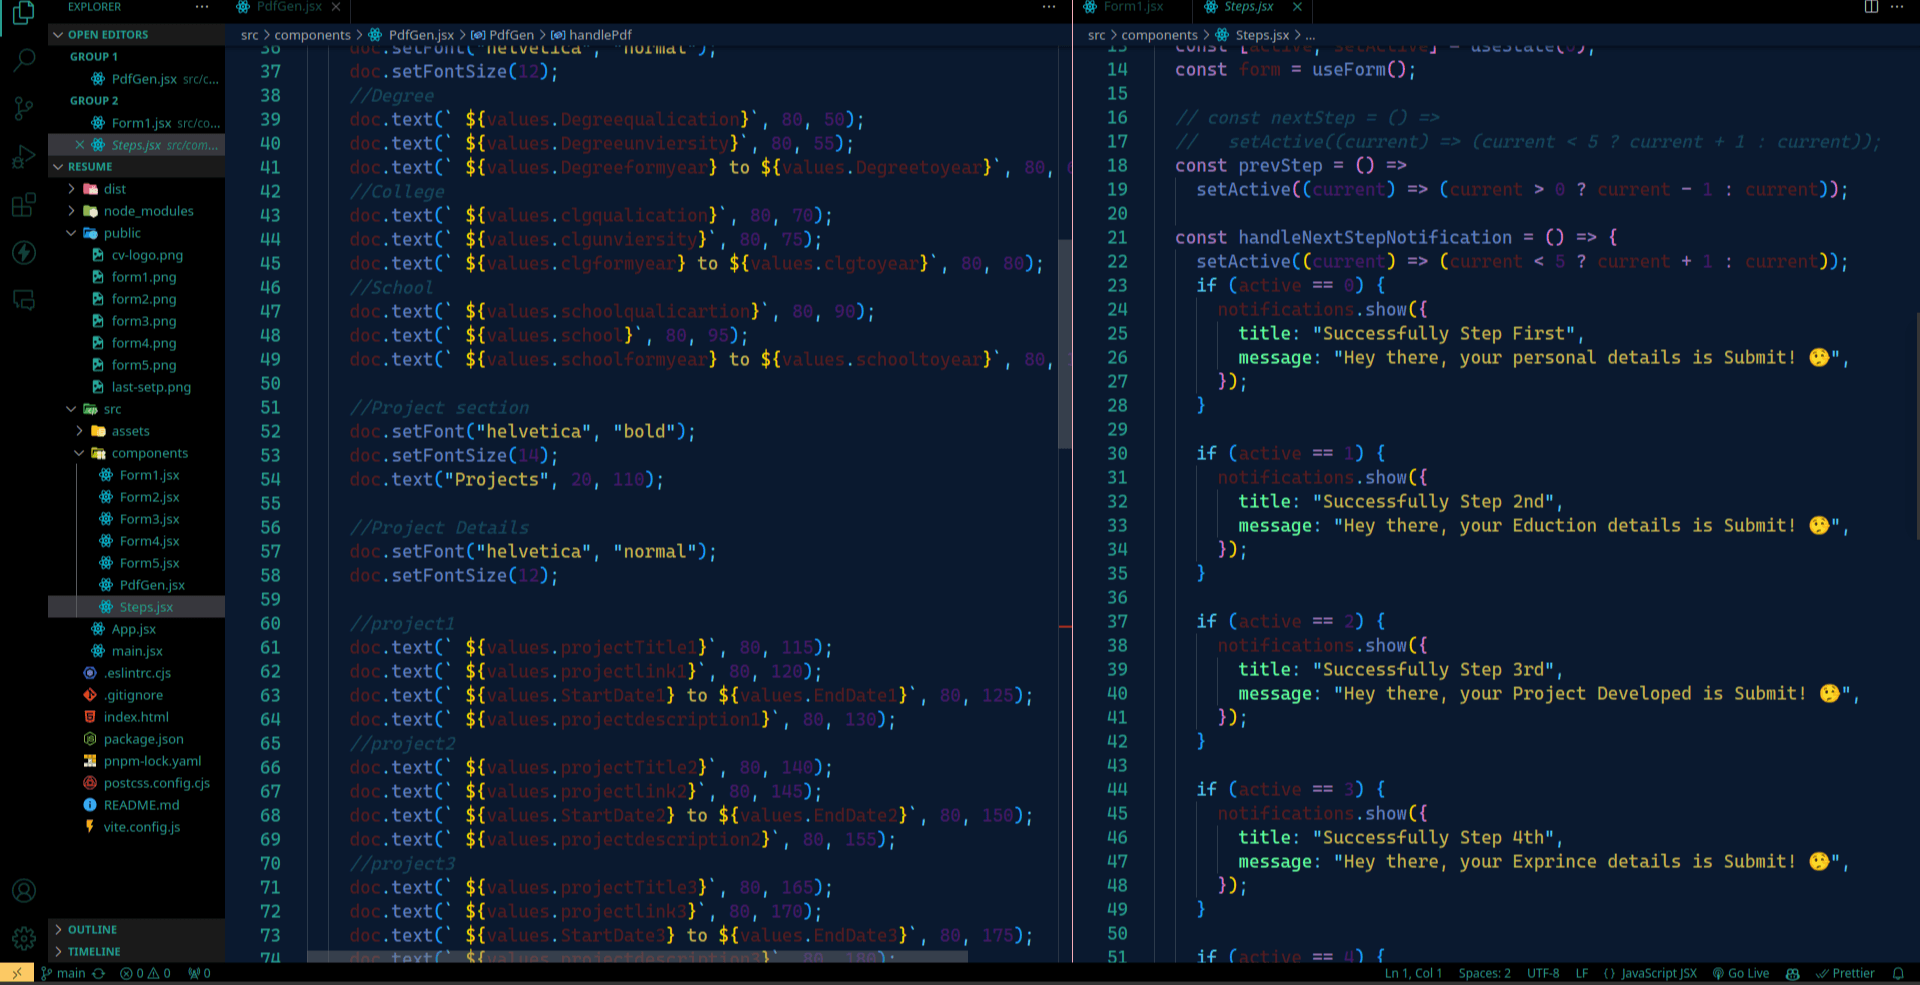1920x985 pixels.
Task: Click Go Live in status bar
Action: pyautogui.click(x=1741, y=973)
